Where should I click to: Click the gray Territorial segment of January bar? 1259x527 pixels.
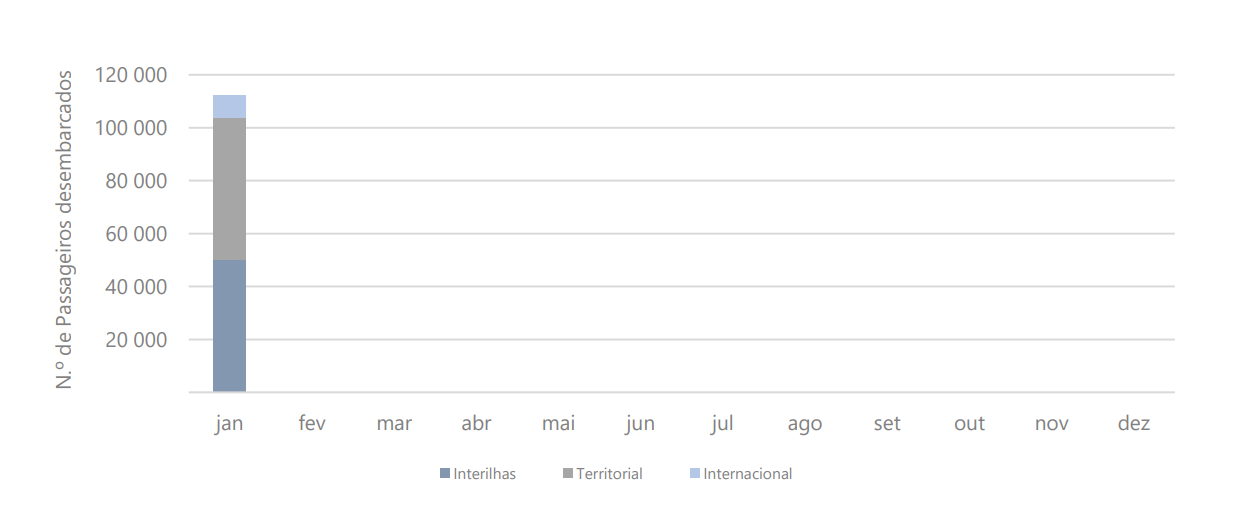[x=230, y=189]
